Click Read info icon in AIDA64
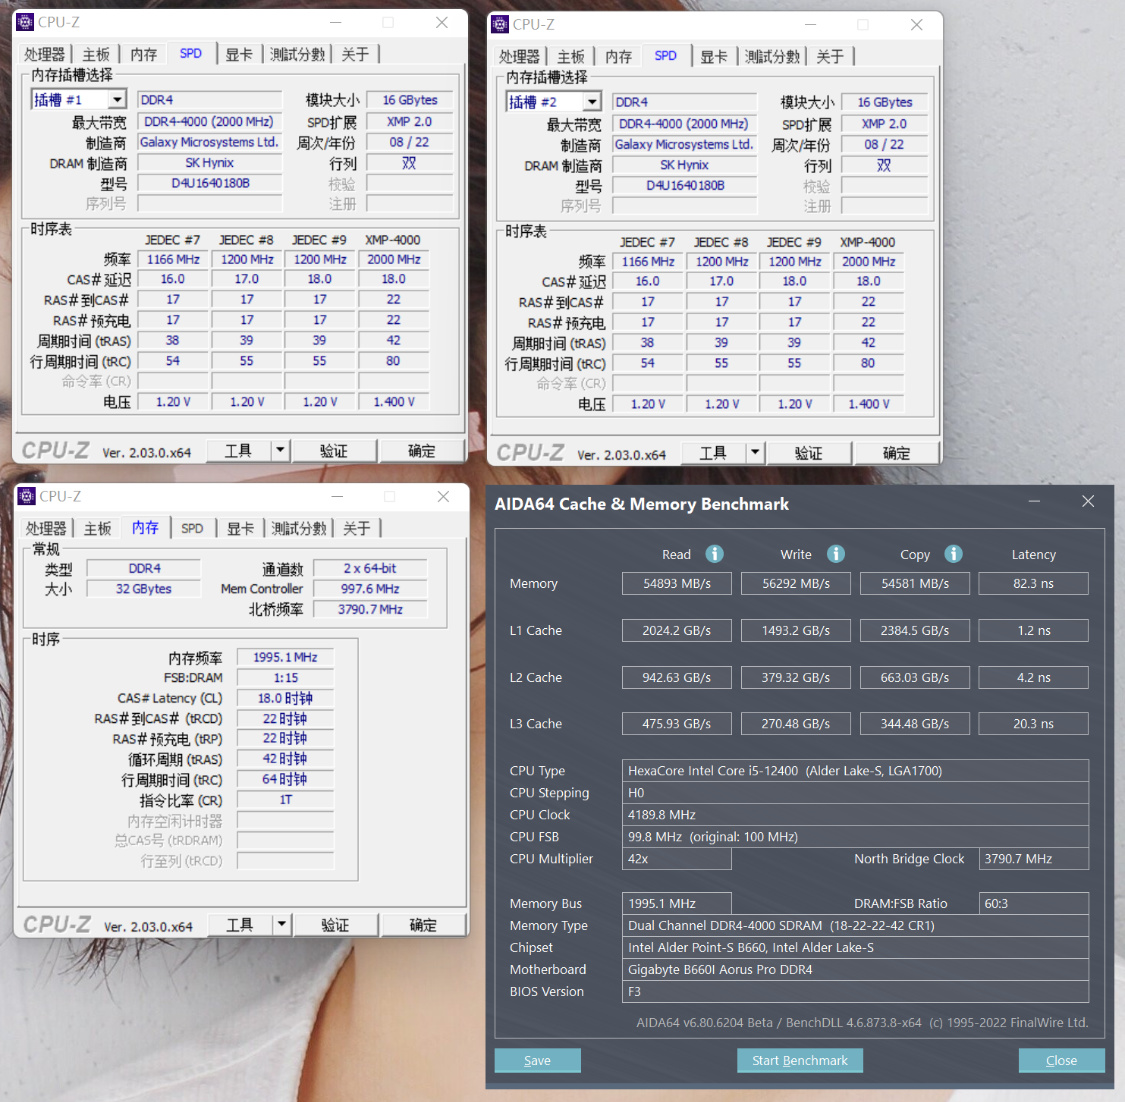Image resolution: width=1125 pixels, height=1102 pixels. [714, 554]
